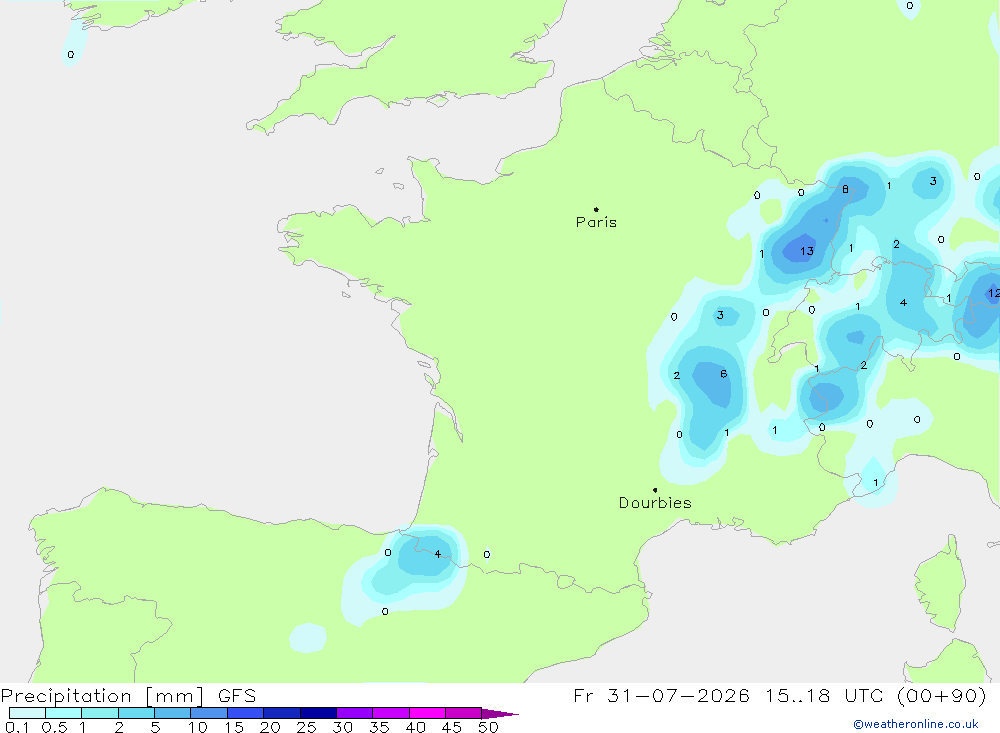1000x733 pixels.
Task: Click the black dot marking Dourbies
Action: point(655,490)
